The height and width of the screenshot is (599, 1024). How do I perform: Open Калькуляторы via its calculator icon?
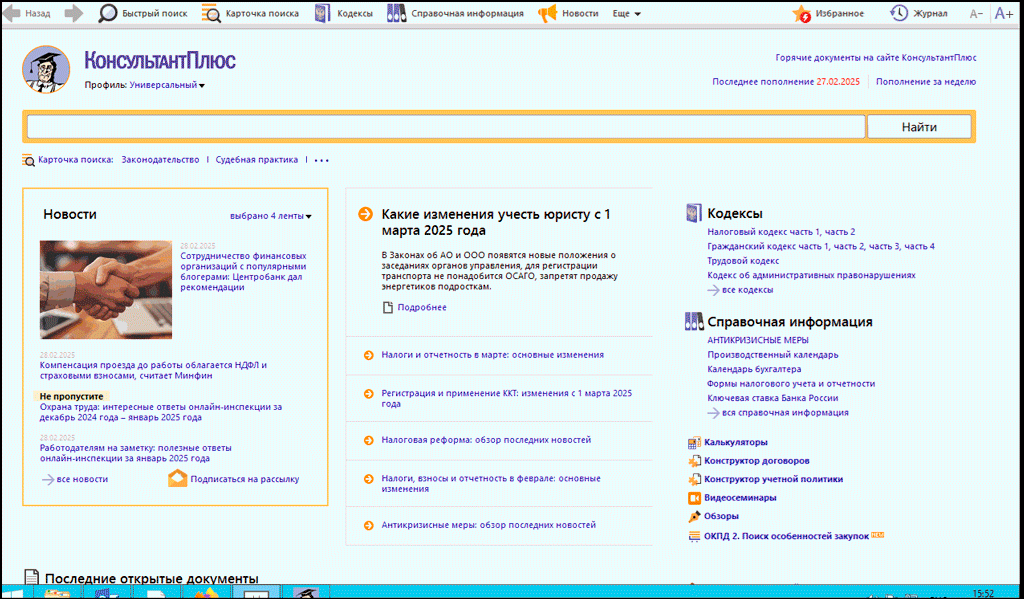694,443
